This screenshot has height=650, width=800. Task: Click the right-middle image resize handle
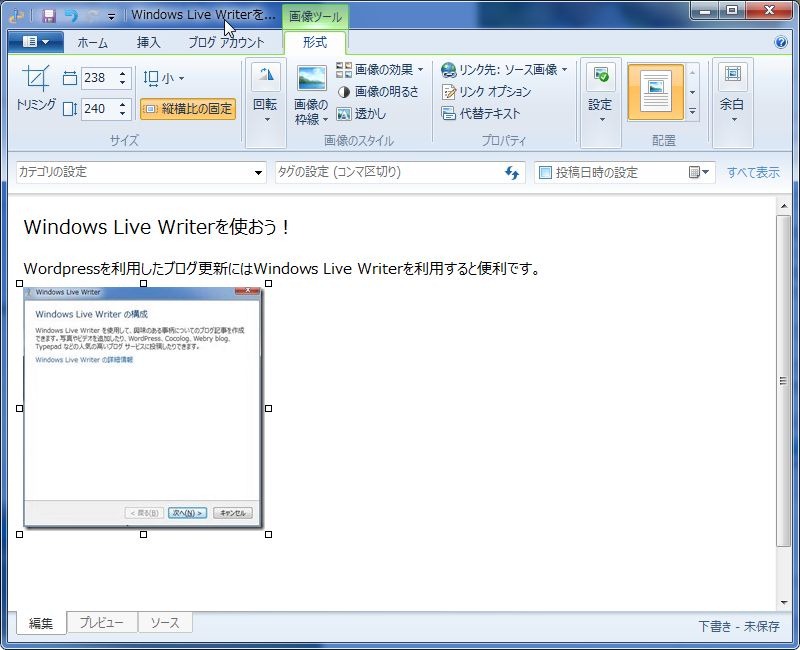tap(268, 408)
